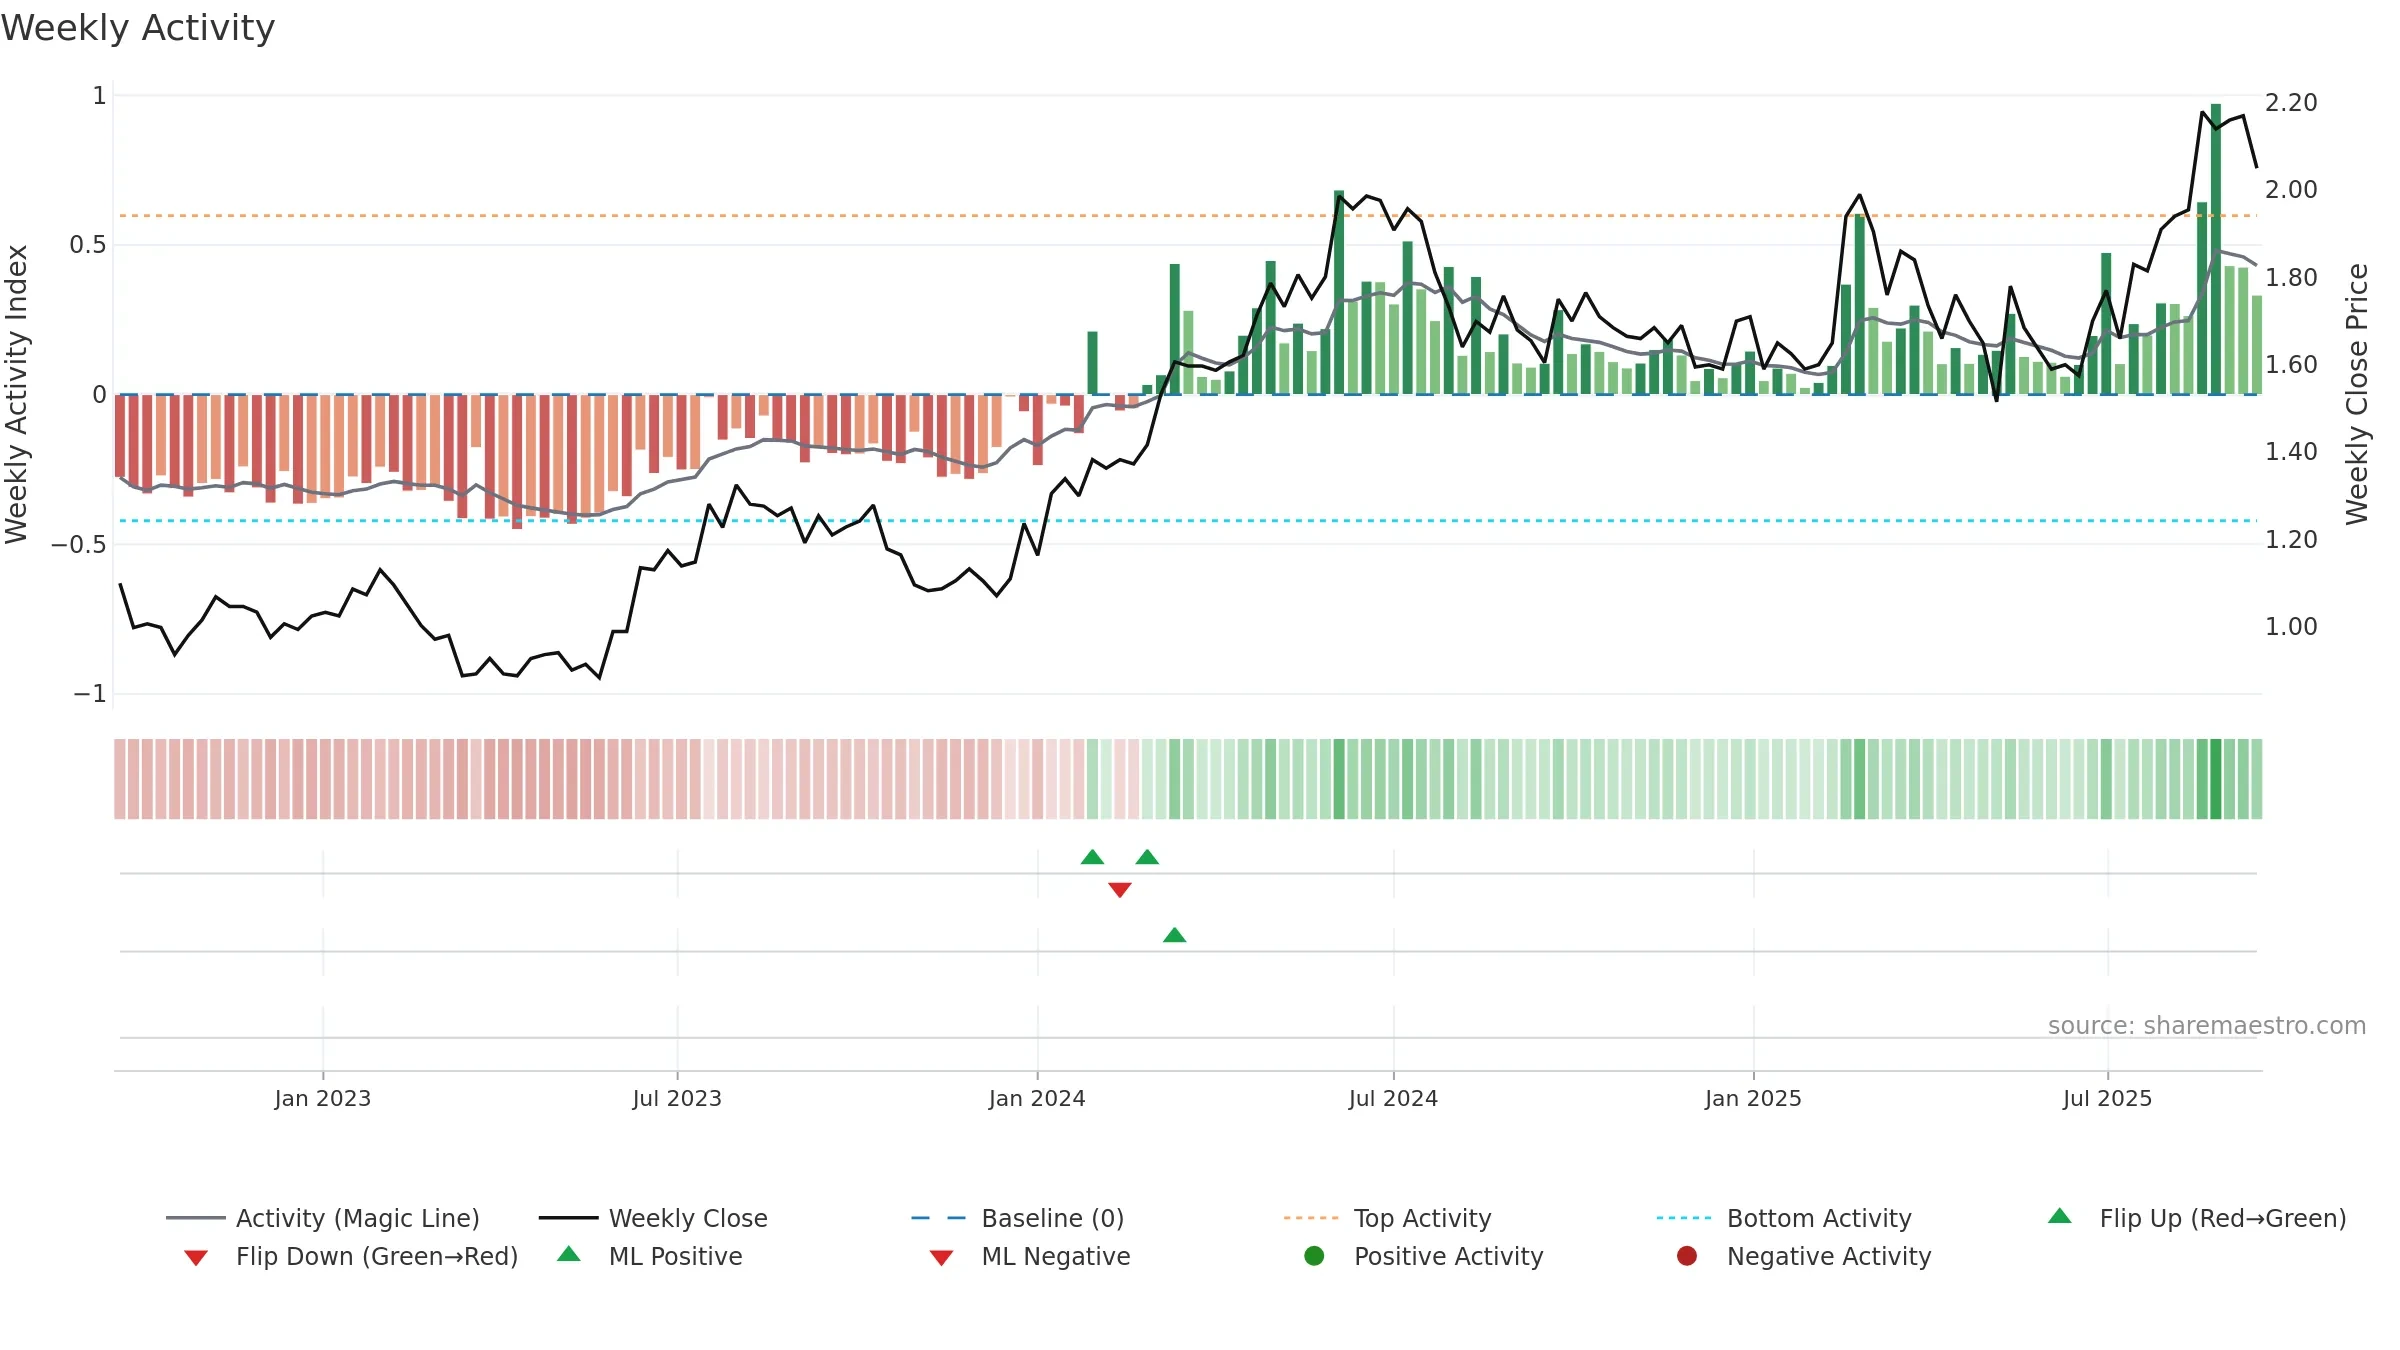The height and width of the screenshot is (1350, 2400).
Task: Click the 0.5 activity index tick label
Action: click(88, 245)
